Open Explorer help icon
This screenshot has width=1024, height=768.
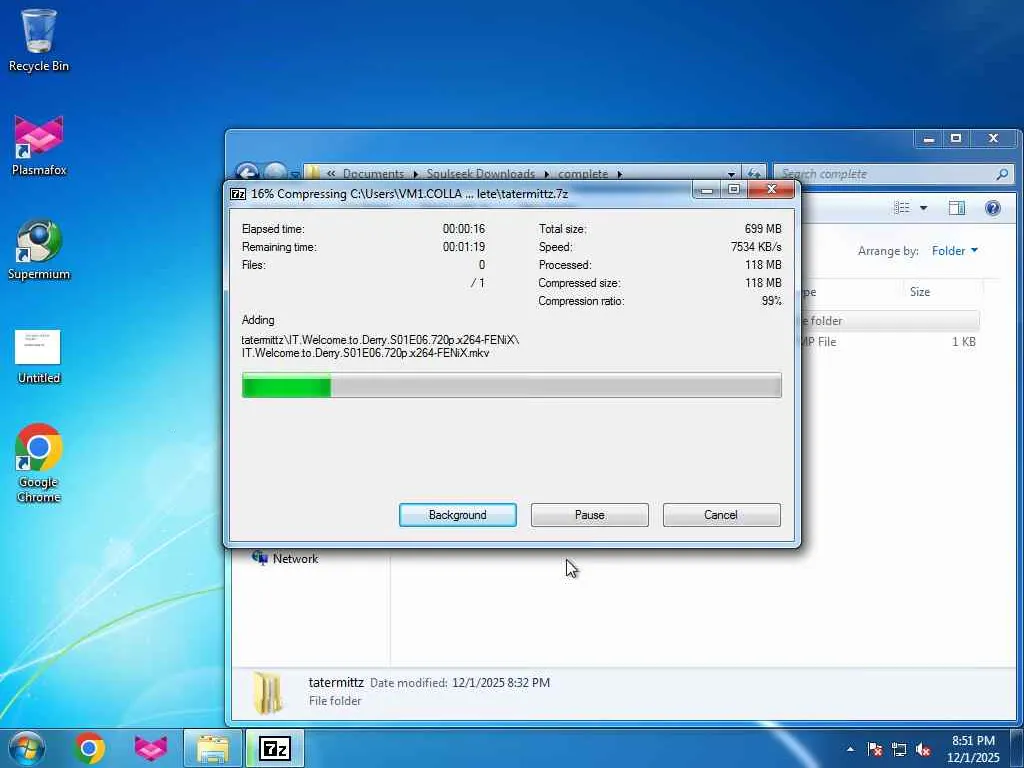993,208
